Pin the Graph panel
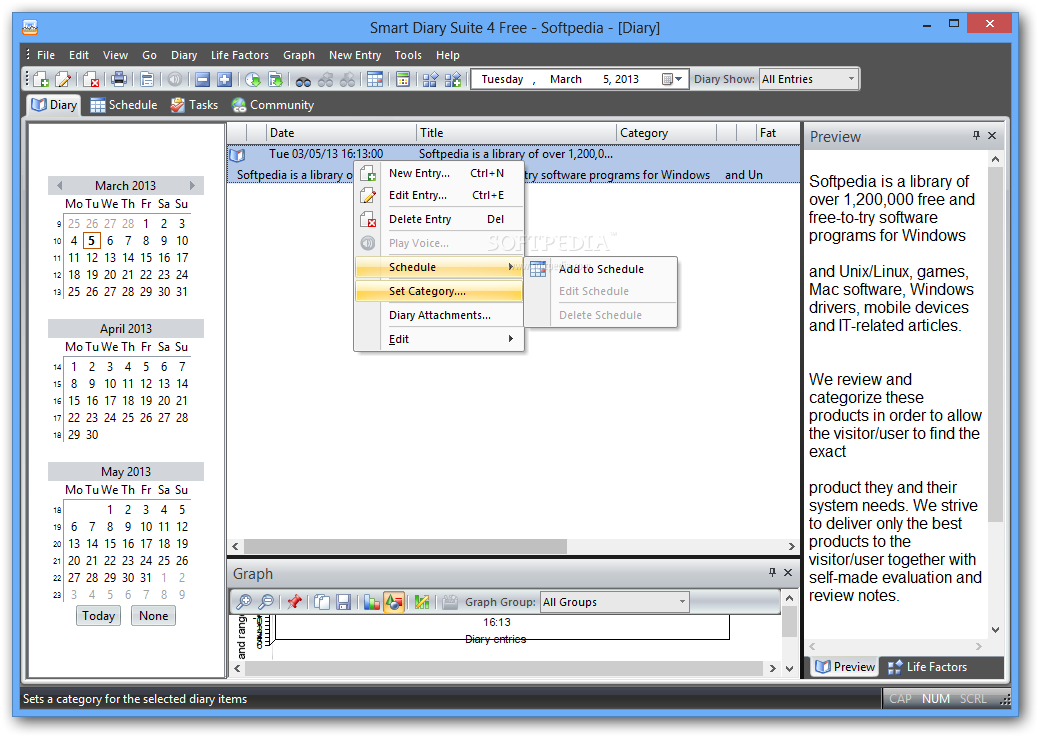Image resolution: width=1039 pixels, height=737 pixels. pyautogui.click(x=772, y=572)
